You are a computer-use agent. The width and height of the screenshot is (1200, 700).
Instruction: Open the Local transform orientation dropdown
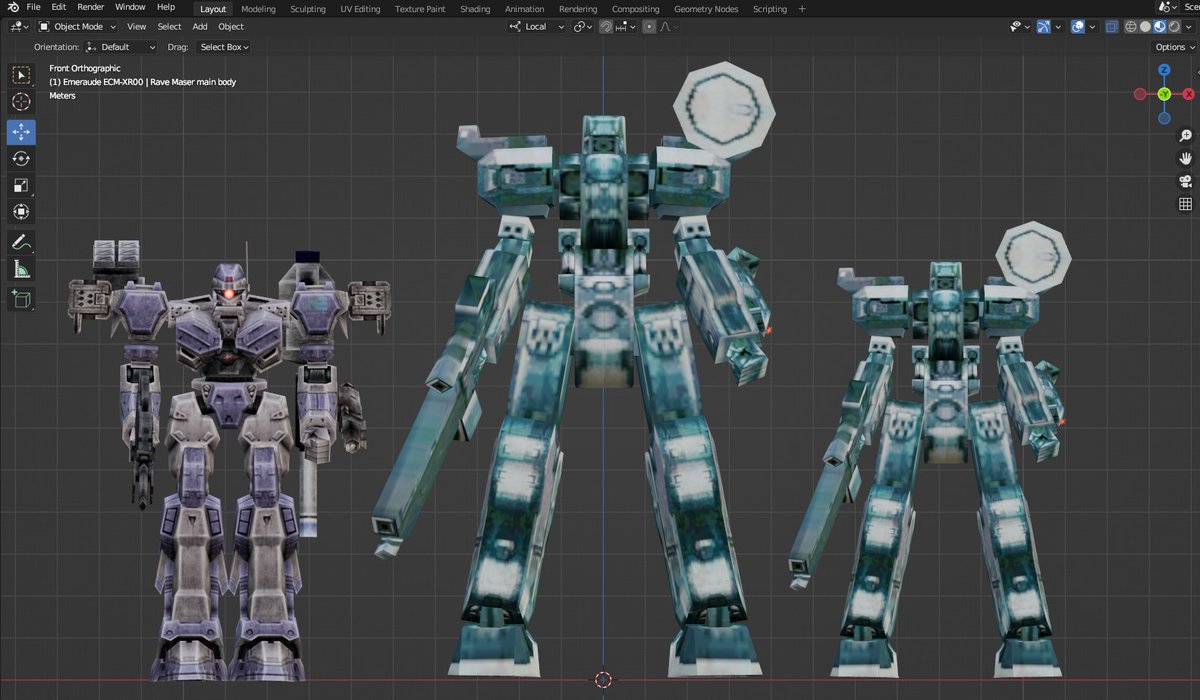point(536,27)
